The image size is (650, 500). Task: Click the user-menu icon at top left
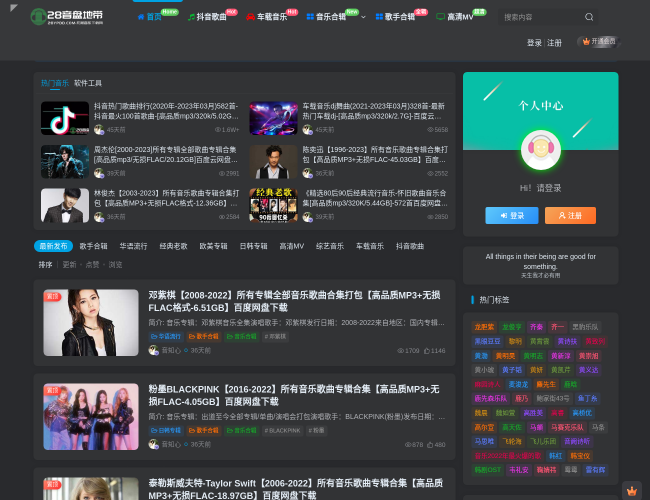(x=13, y=8)
